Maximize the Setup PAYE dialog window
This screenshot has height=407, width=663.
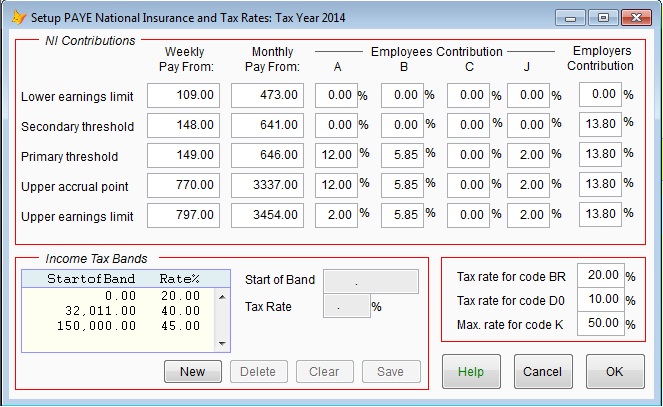click(x=603, y=18)
